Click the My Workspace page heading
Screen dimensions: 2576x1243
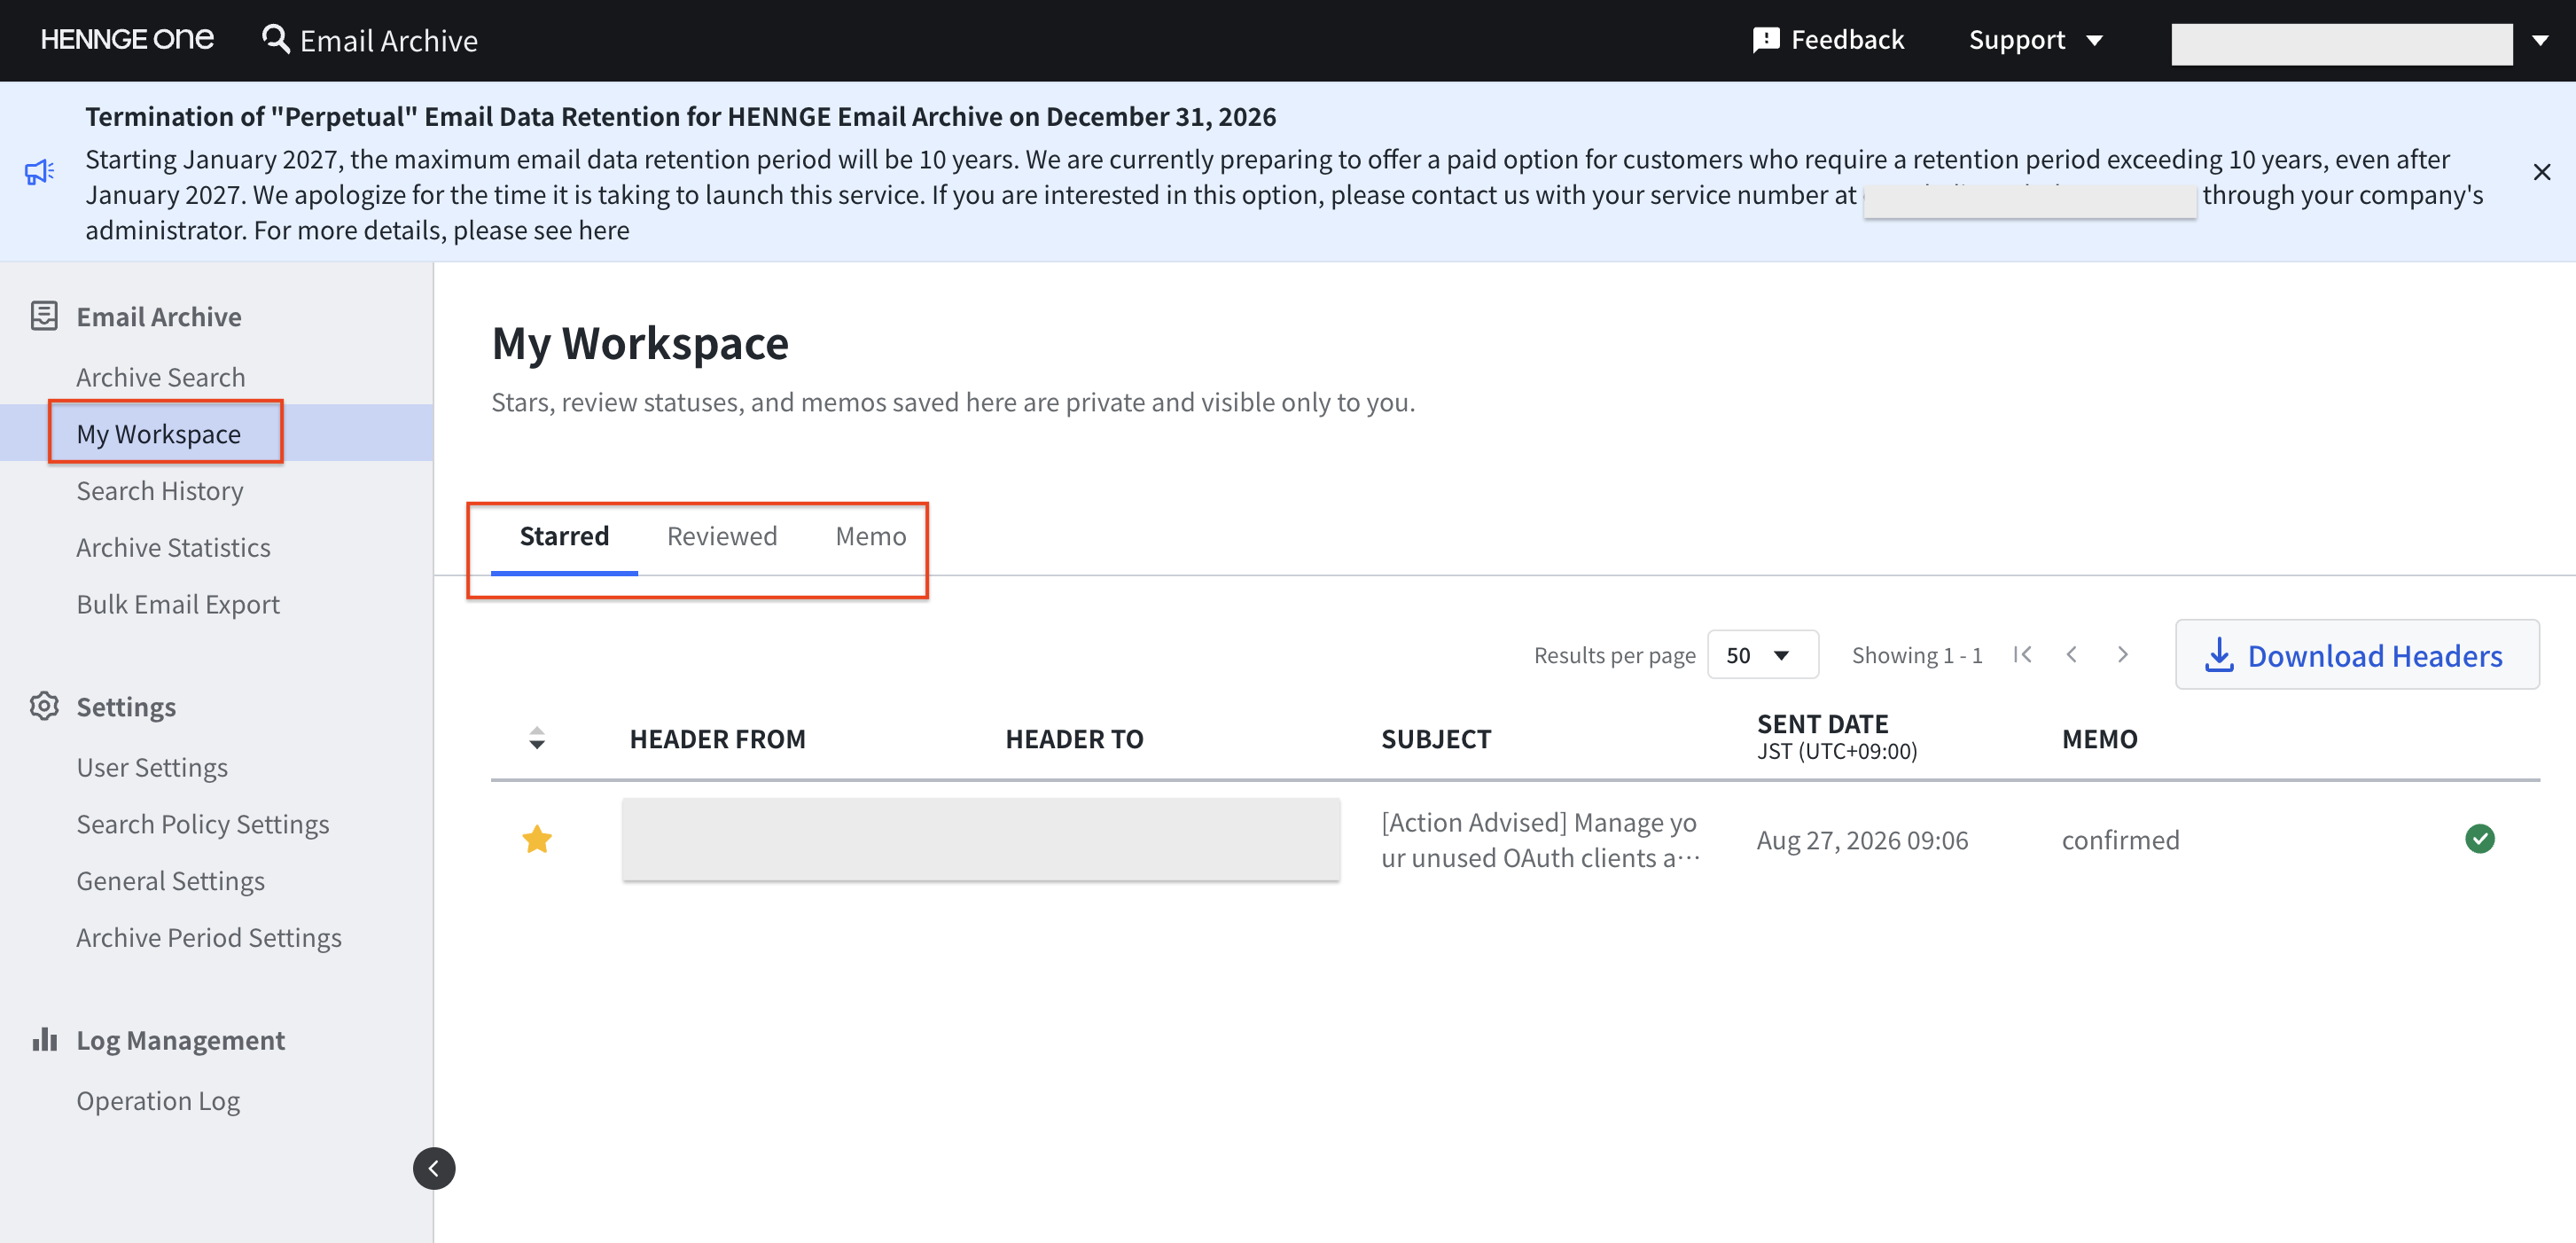(640, 344)
